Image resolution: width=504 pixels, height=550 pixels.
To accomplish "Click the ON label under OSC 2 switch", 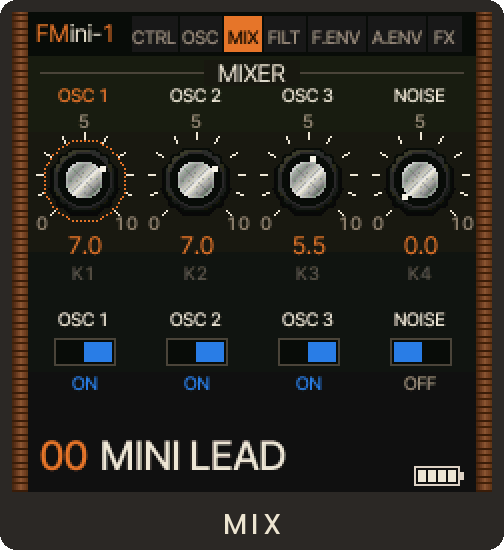I will tap(197, 383).
